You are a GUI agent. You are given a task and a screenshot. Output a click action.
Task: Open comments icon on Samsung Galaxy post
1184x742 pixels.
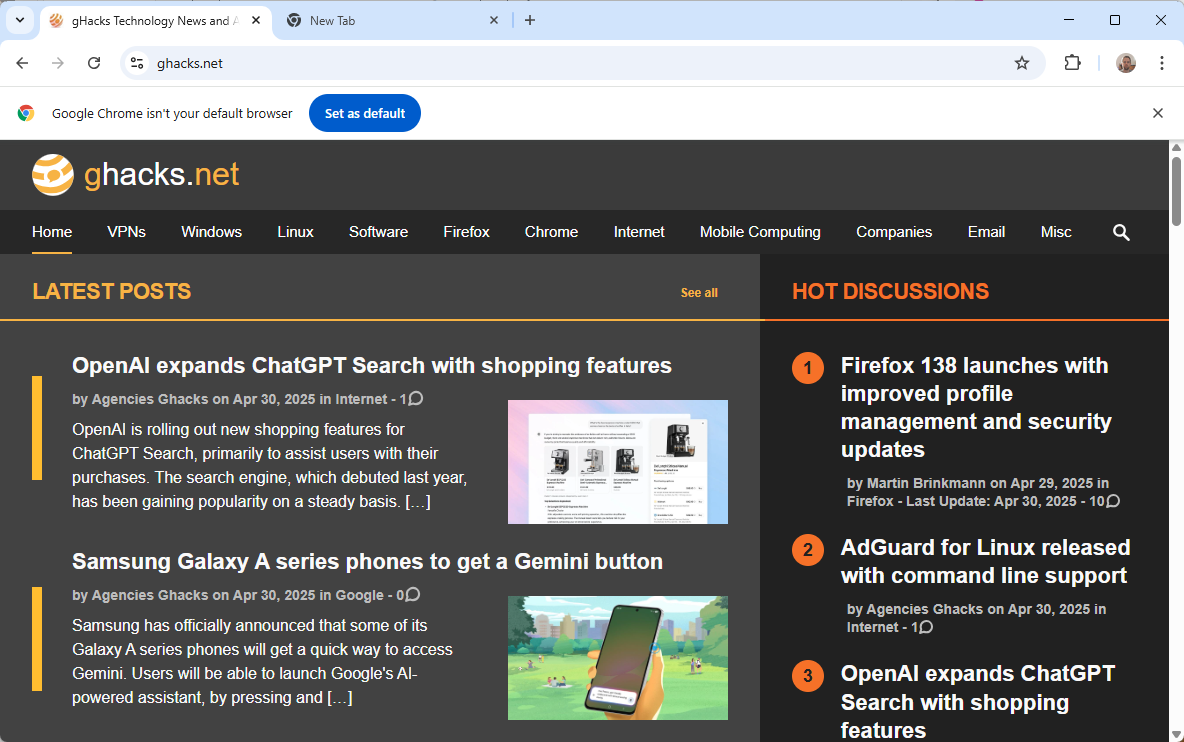pyautogui.click(x=412, y=595)
